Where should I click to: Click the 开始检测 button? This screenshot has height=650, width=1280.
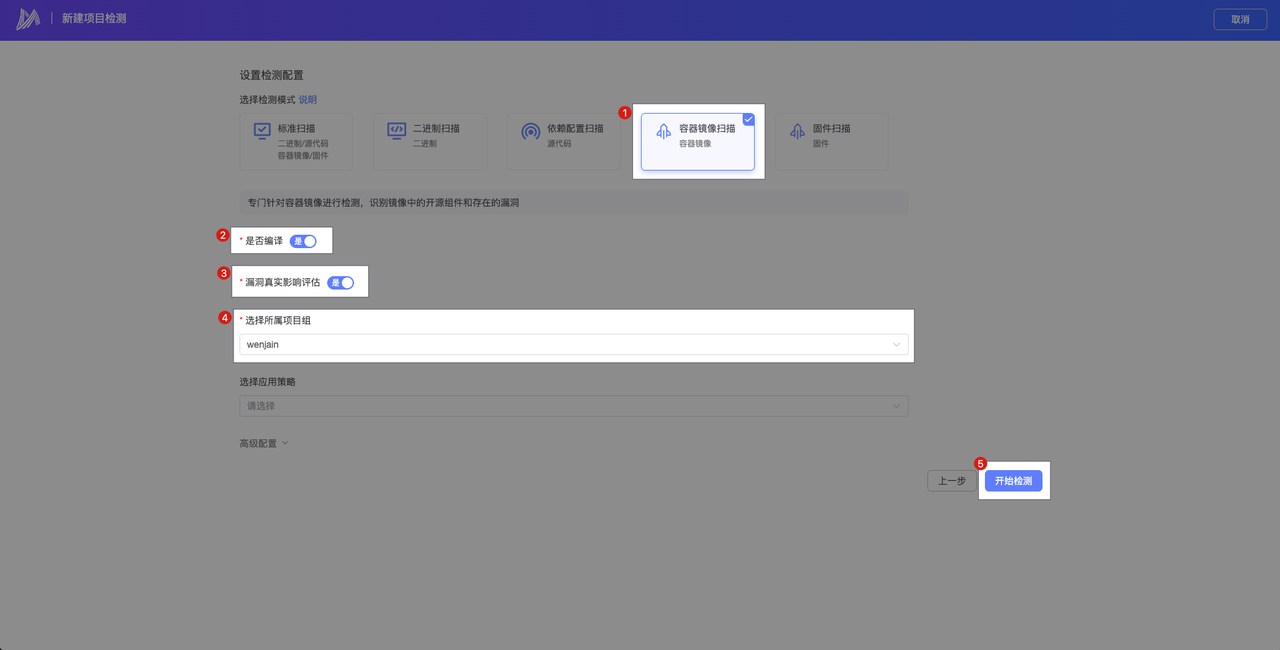[1013, 481]
